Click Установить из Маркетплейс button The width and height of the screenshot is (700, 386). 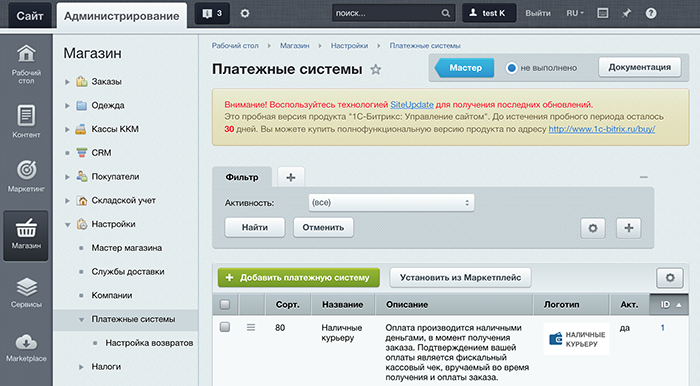(460, 278)
